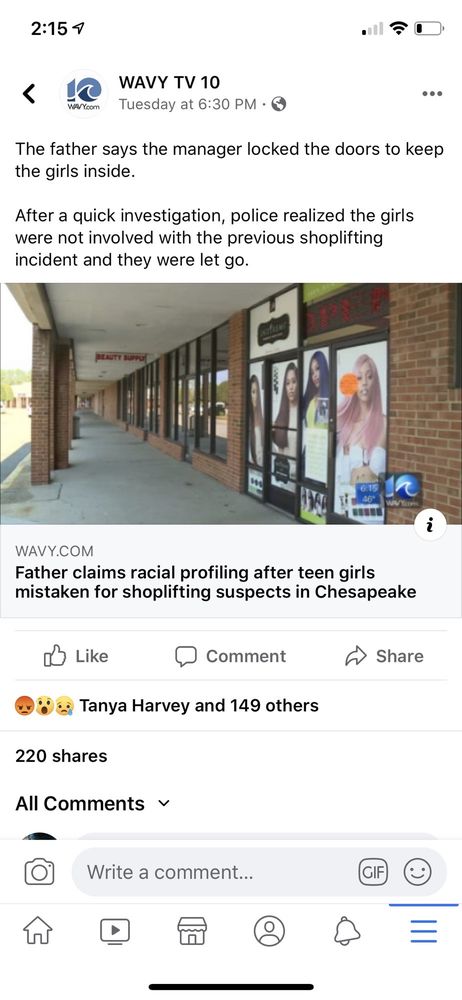The image size is (462, 1000).
Task: Share the shoplifting article post
Action: pyautogui.click(x=384, y=656)
